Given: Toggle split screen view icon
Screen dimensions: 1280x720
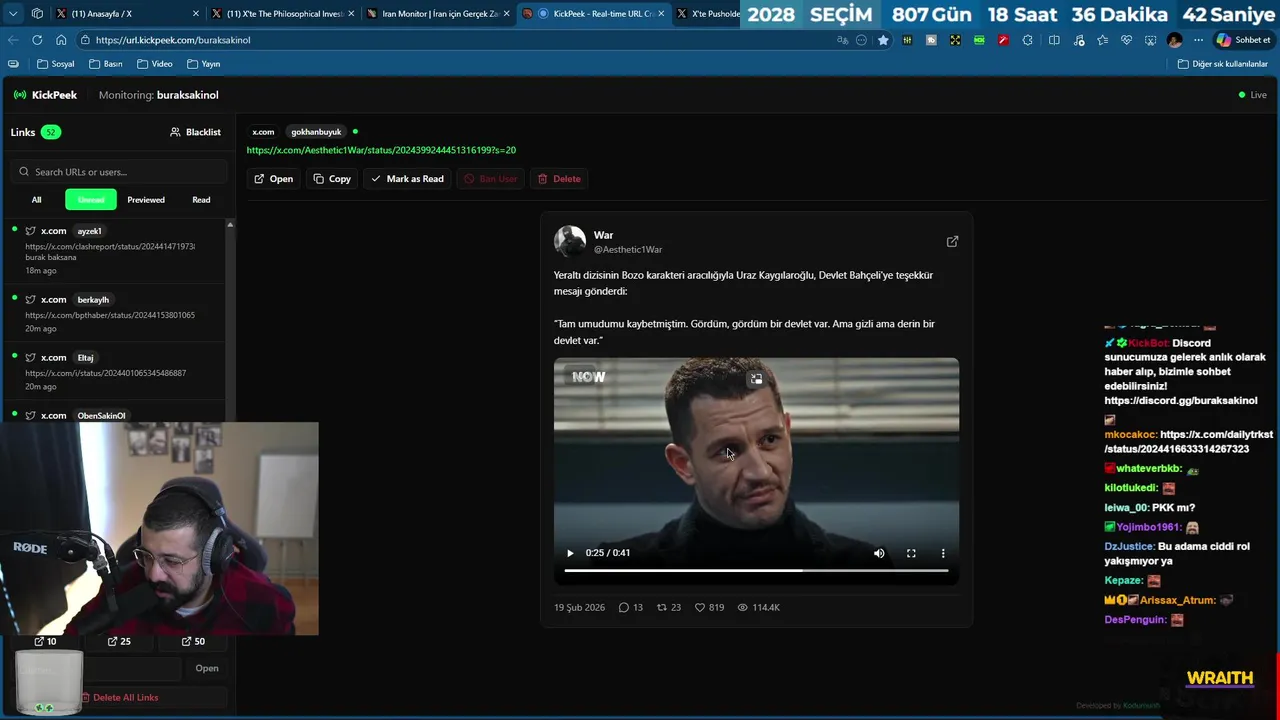Looking at the screenshot, I should click(x=1054, y=40).
